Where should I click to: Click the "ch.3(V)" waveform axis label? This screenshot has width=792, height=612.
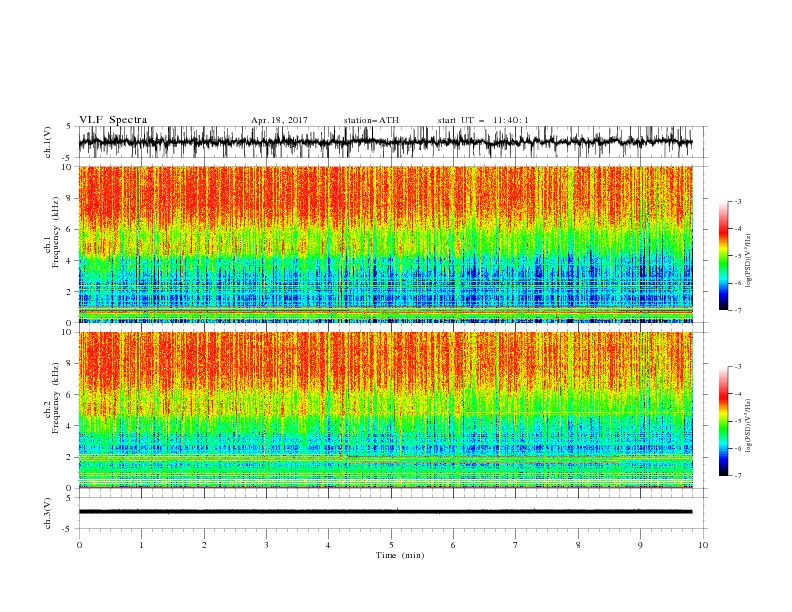pyautogui.click(x=48, y=513)
